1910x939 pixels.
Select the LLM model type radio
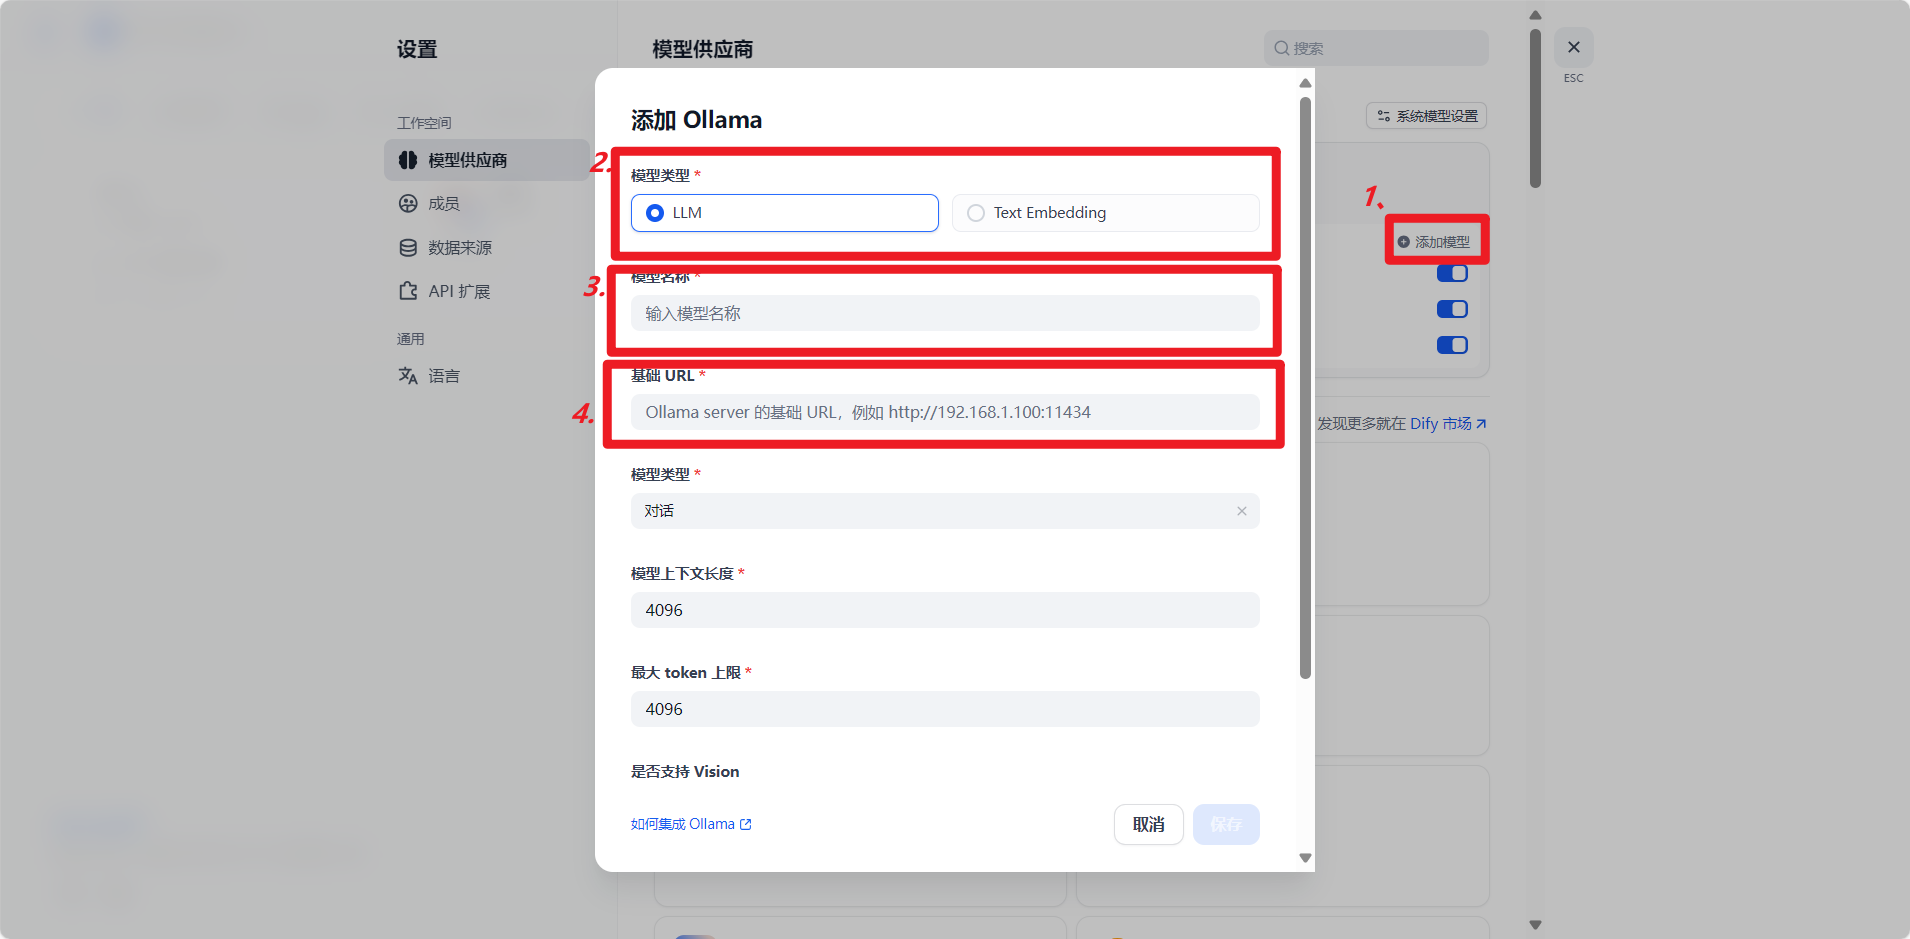click(x=784, y=213)
